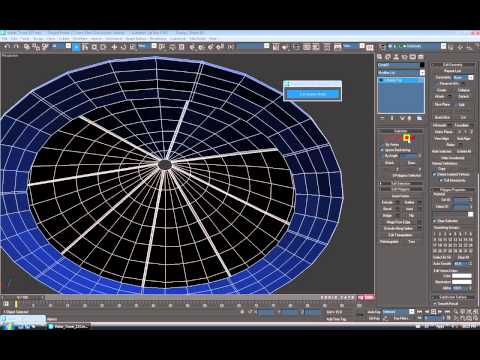Switch to Polygon sub-object selection level
Screen dimensions: 480x360
point(407,138)
